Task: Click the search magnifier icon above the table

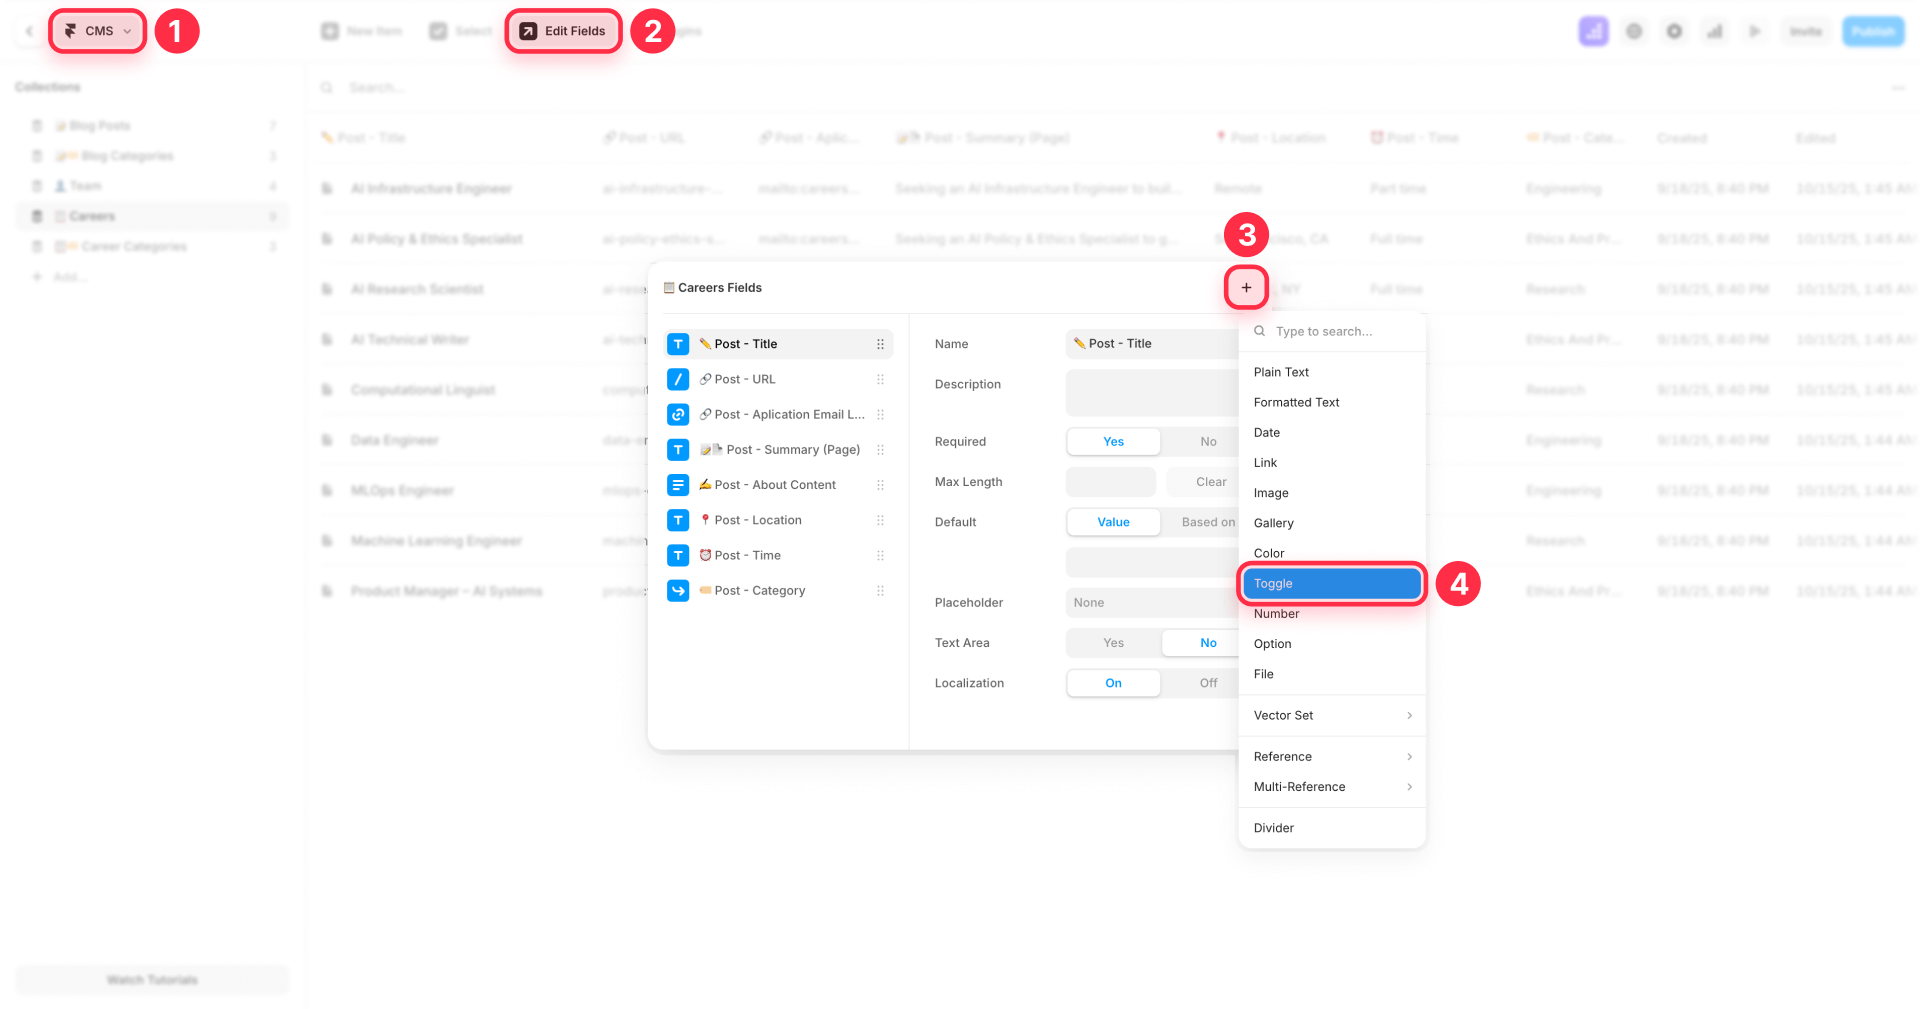Action: pyautogui.click(x=327, y=87)
